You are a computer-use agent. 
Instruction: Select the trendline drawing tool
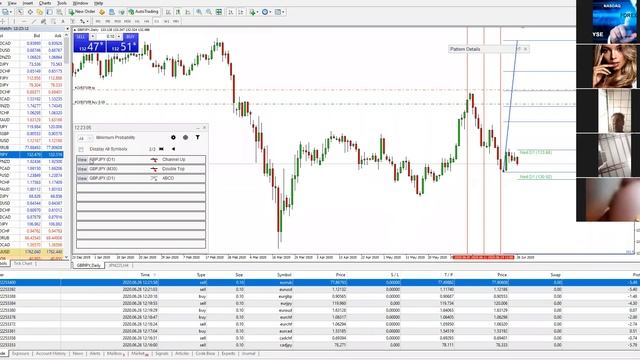coord(34,21)
